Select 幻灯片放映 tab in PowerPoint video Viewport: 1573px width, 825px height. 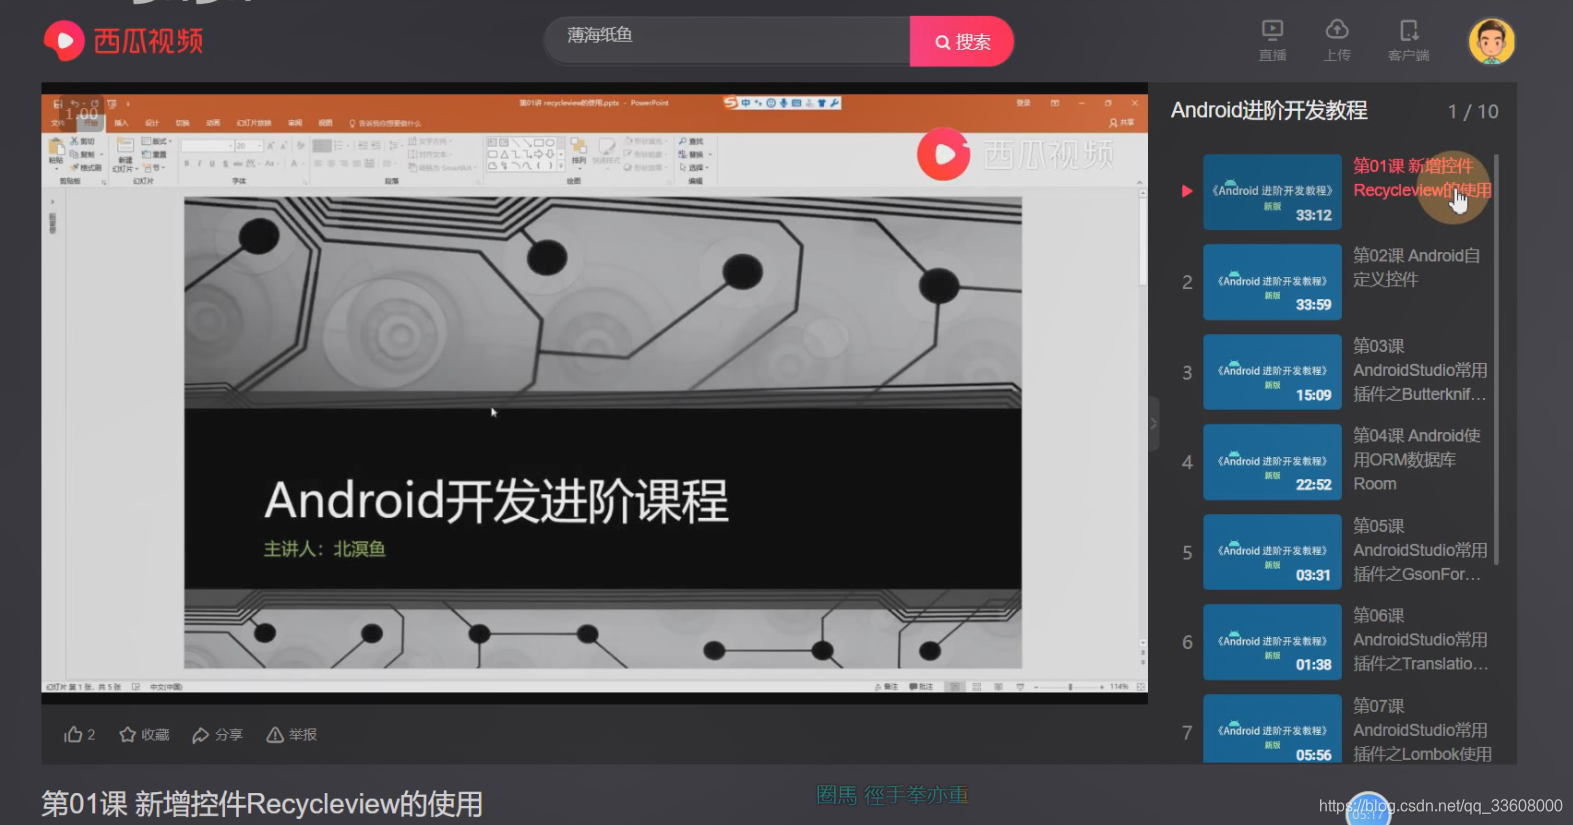(x=254, y=123)
